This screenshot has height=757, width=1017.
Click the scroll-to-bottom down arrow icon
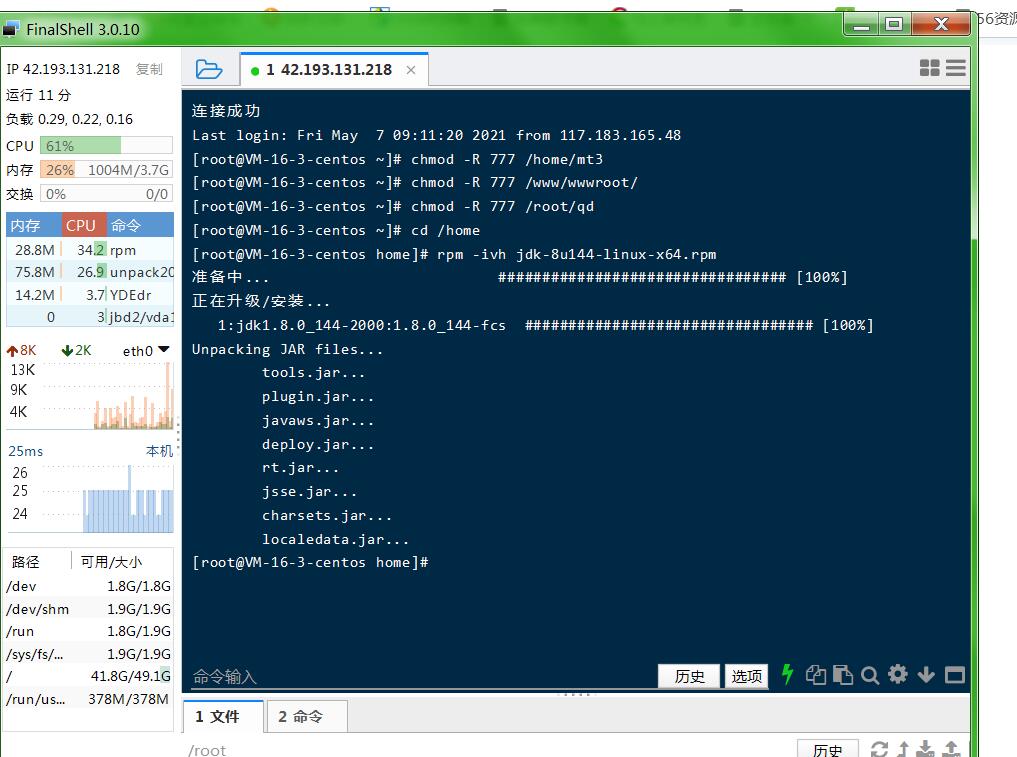coord(926,675)
